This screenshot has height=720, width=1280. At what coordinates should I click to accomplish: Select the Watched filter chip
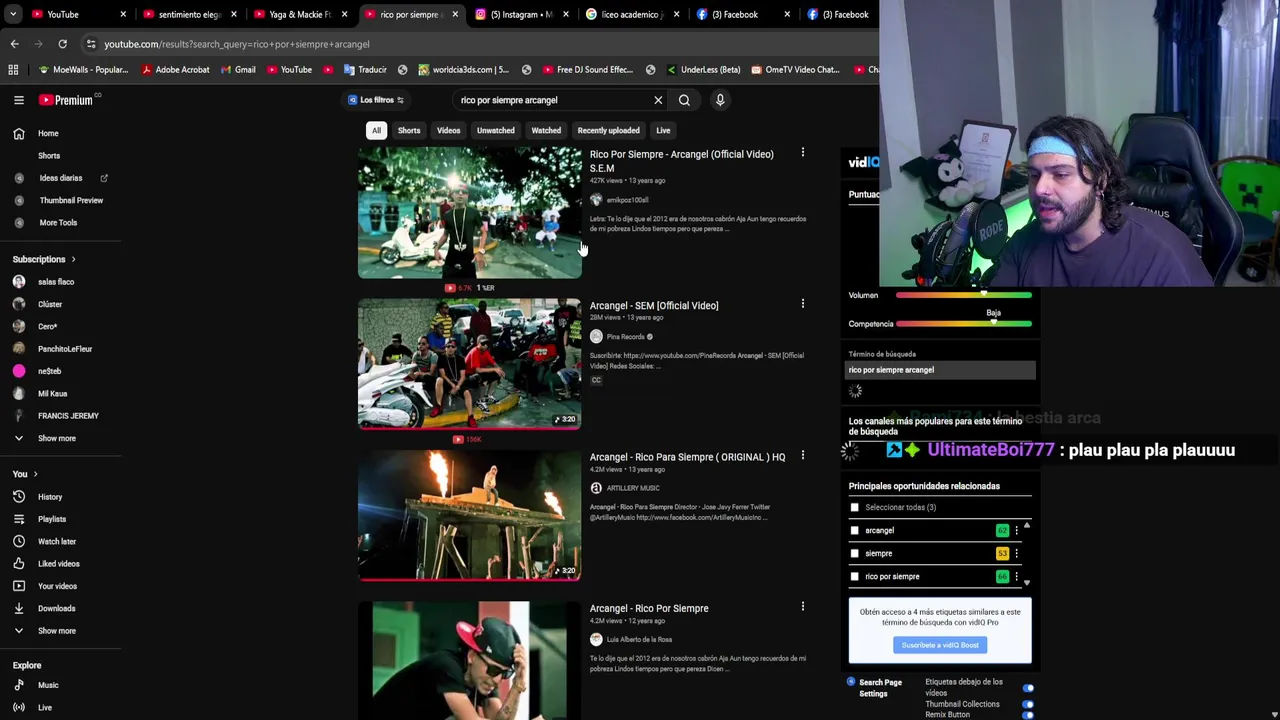(x=546, y=130)
